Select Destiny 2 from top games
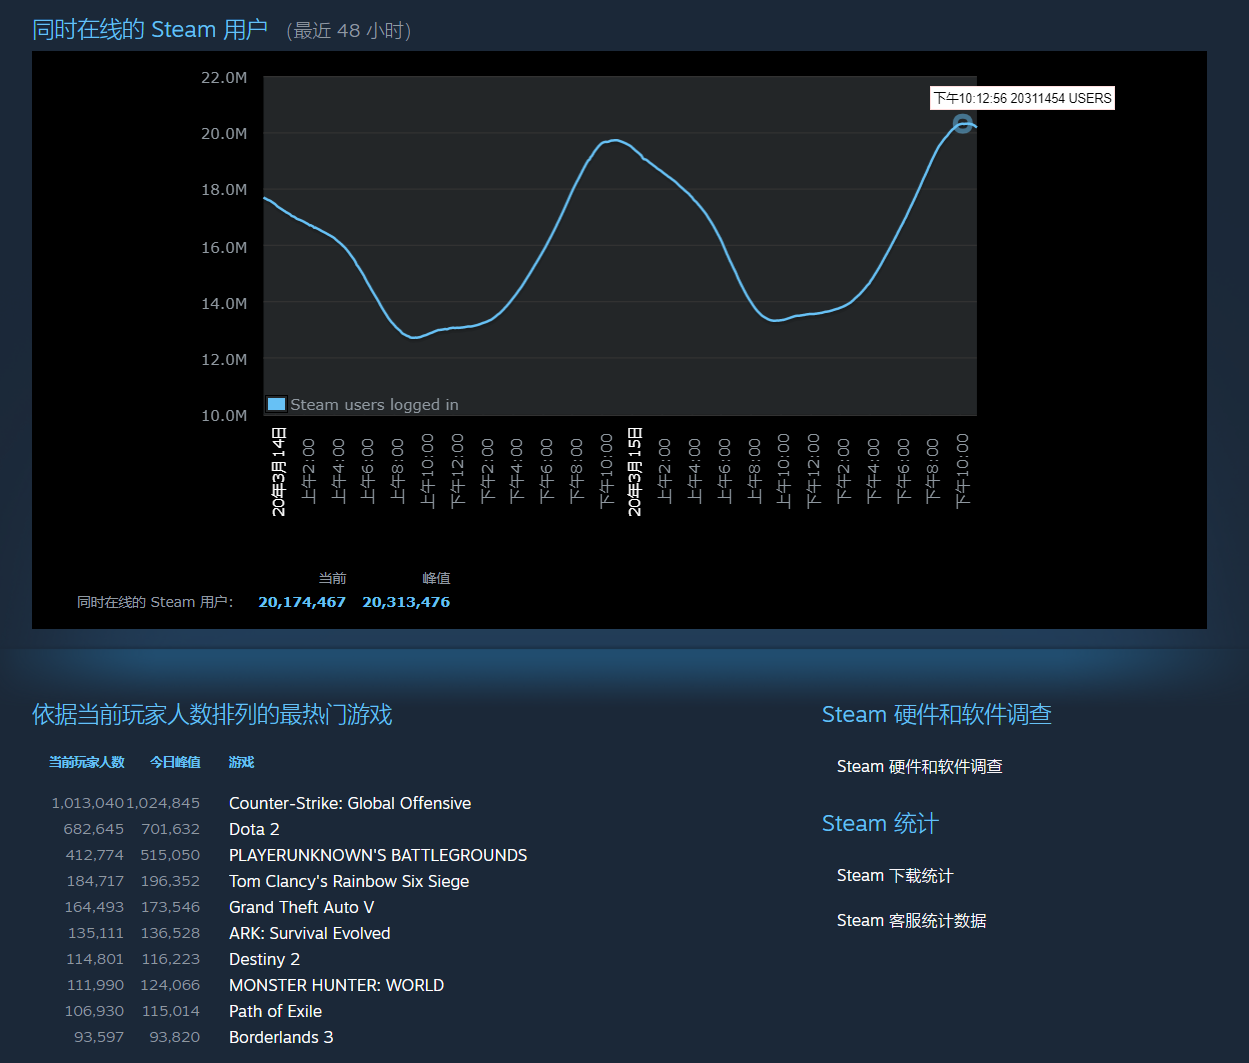Image resolution: width=1249 pixels, height=1063 pixels. 264,959
